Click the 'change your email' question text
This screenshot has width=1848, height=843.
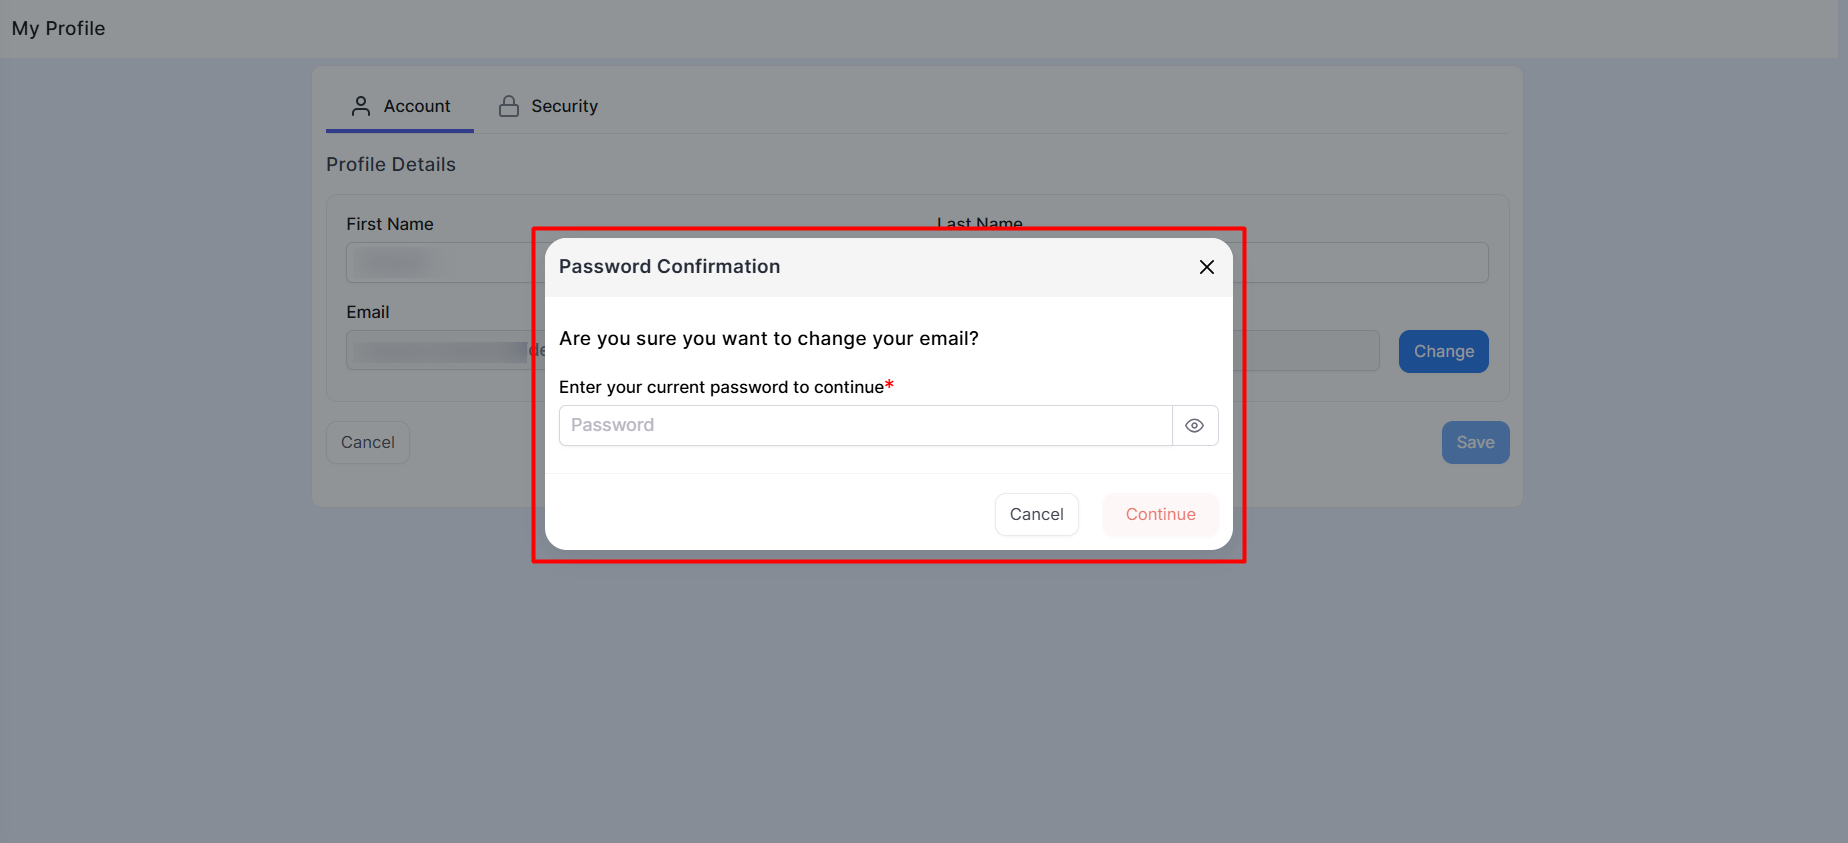(769, 339)
